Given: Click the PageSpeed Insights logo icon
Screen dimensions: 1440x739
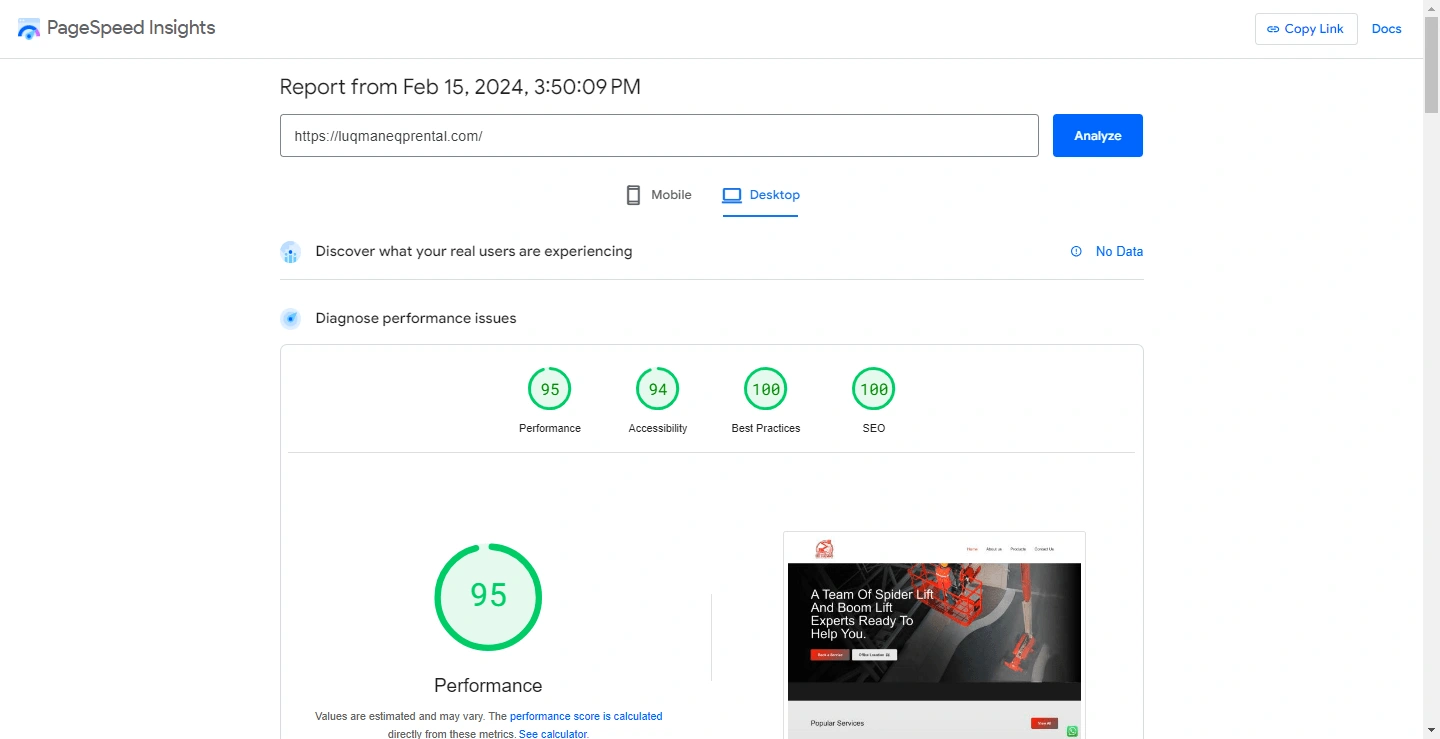Looking at the screenshot, I should coord(29,28).
